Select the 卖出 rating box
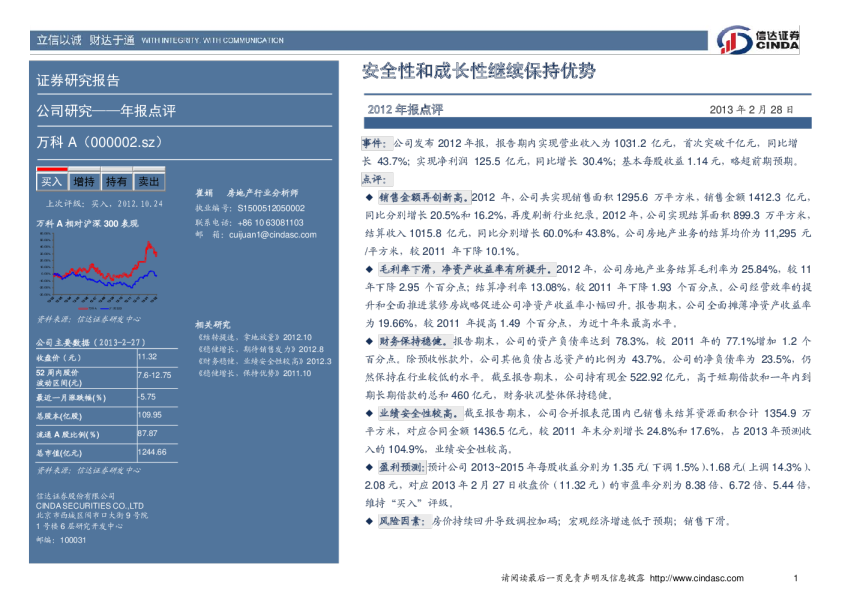The width and height of the screenshot is (842, 595). click(x=148, y=181)
